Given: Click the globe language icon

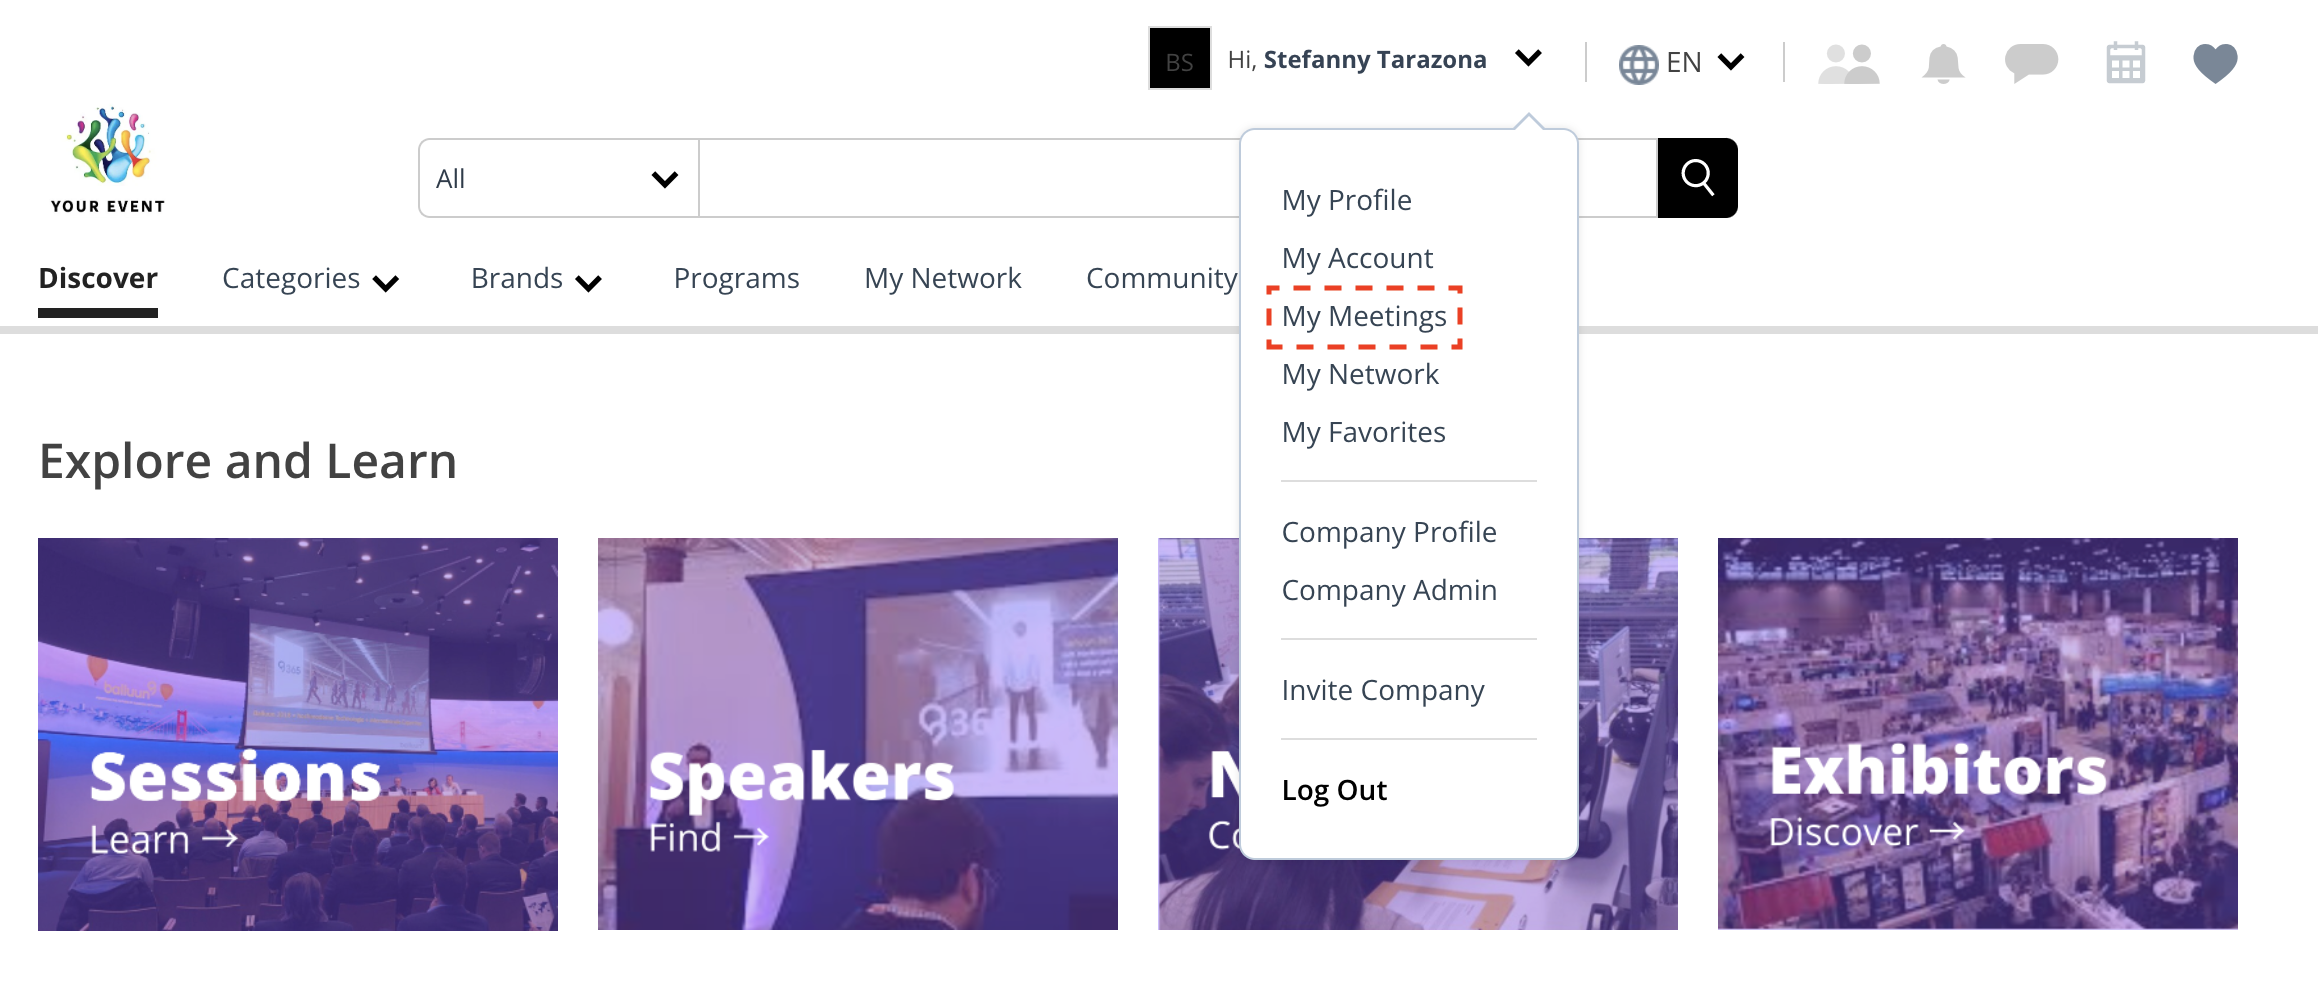Looking at the screenshot, I should 1638,62.
